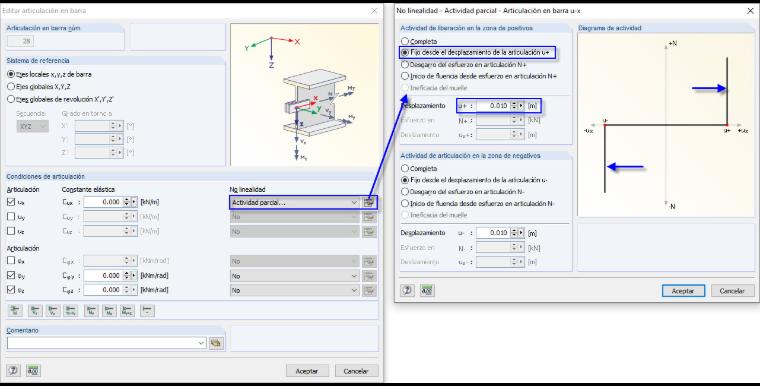Click nonlinearity edit icon for φy row
Screen dimensions: 760x386
[369, 275]
